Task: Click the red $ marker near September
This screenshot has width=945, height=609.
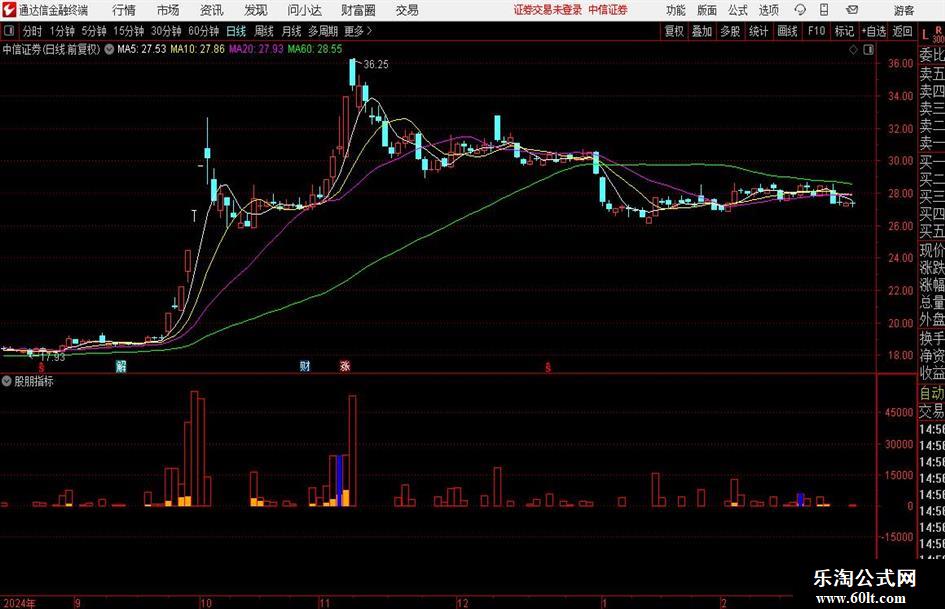Action: [42, 367]
